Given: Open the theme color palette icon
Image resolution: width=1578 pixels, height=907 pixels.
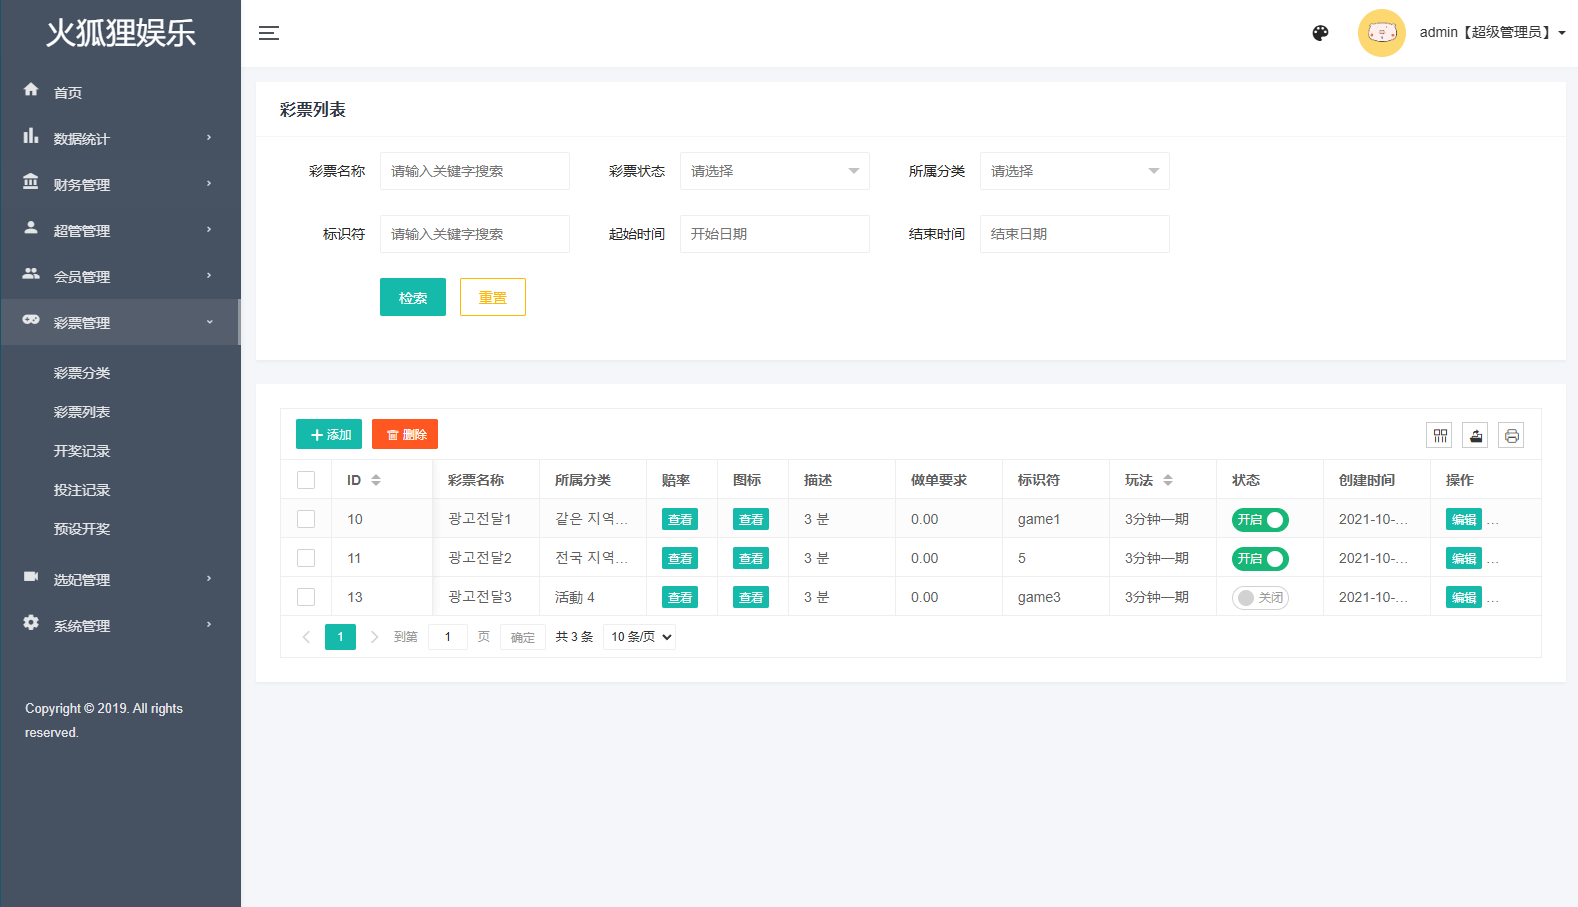Looking at the screenshot, I should click(x=1320, y=33).
